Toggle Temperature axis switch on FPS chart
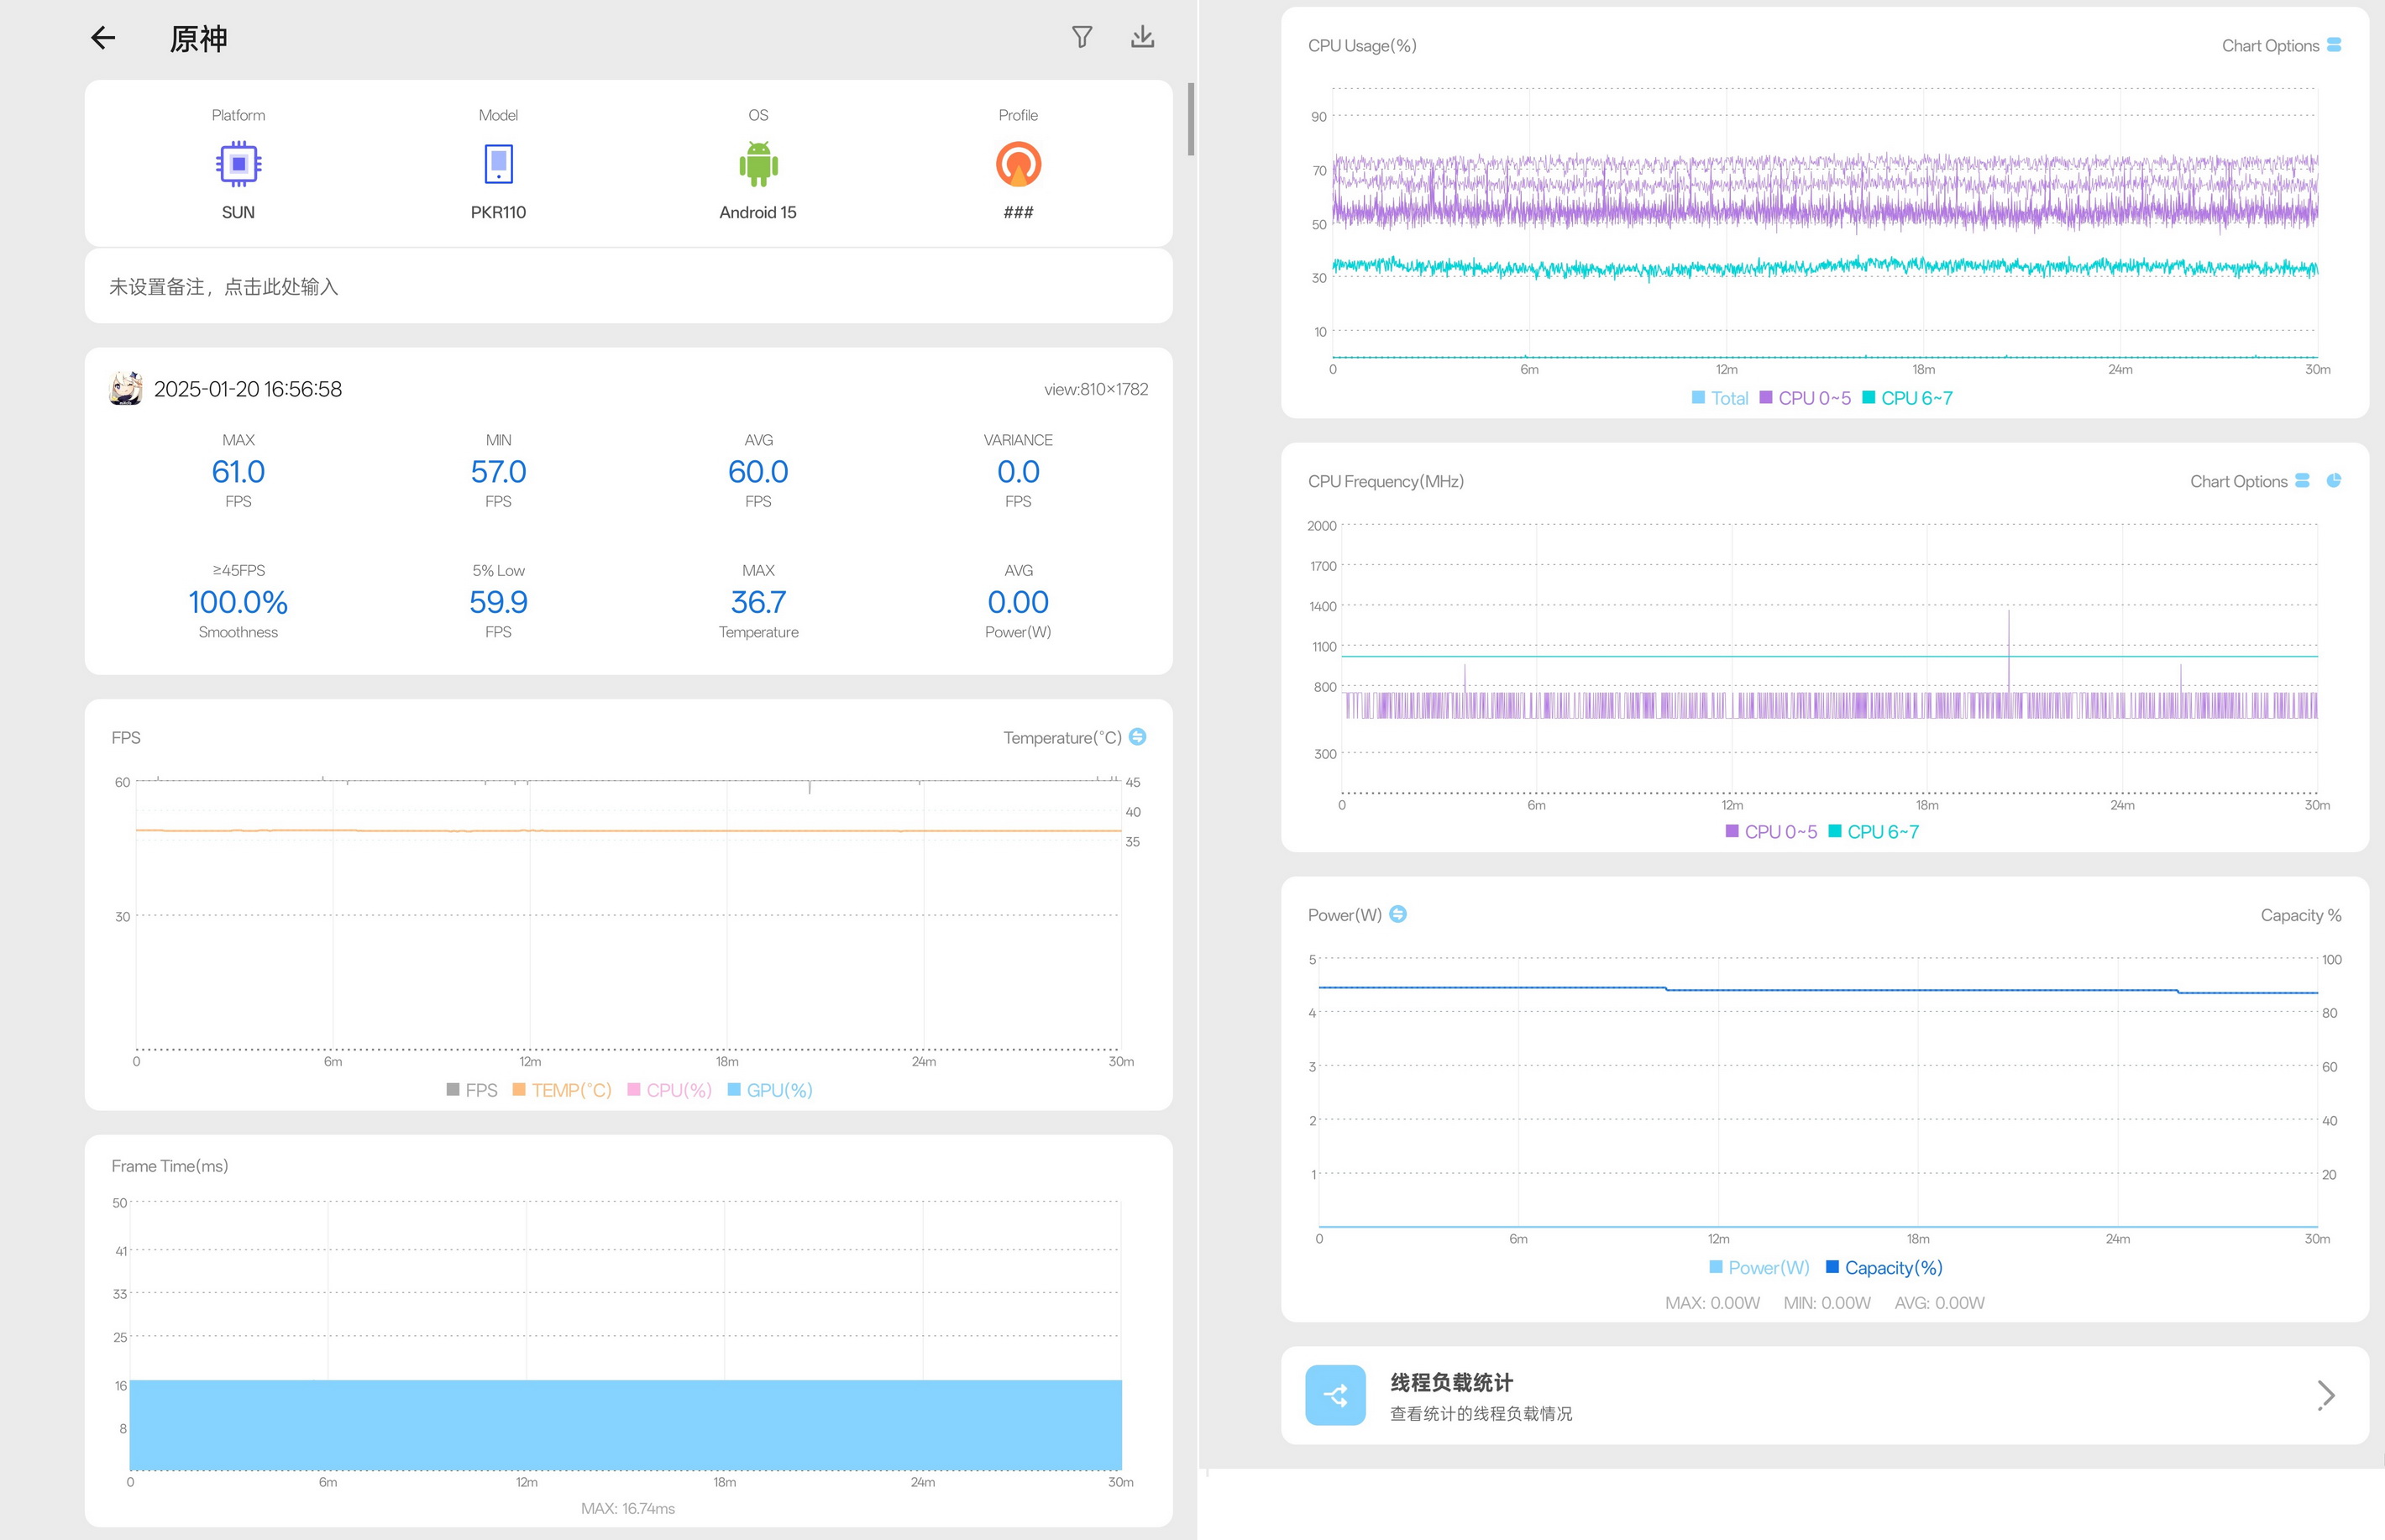 coord(1137,737)
